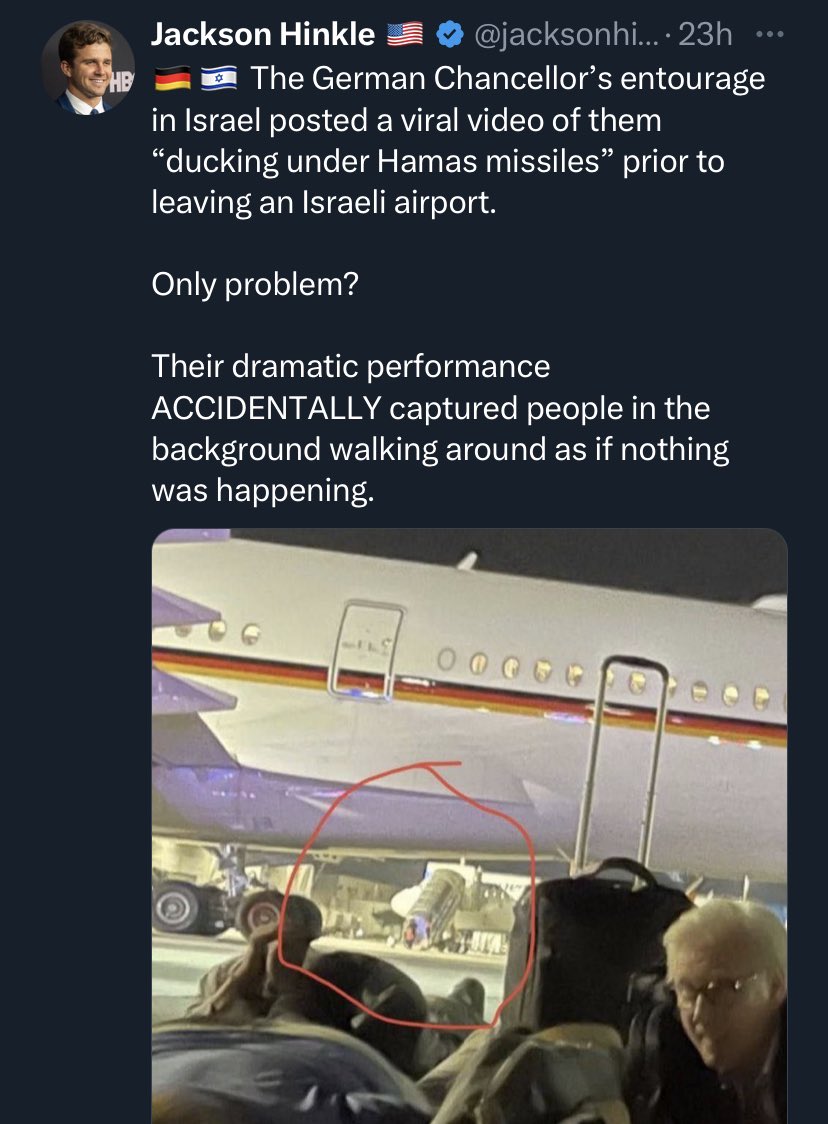
Task: Click the line "leaving an Israeli airport."
Action: [x=323, y=203]
